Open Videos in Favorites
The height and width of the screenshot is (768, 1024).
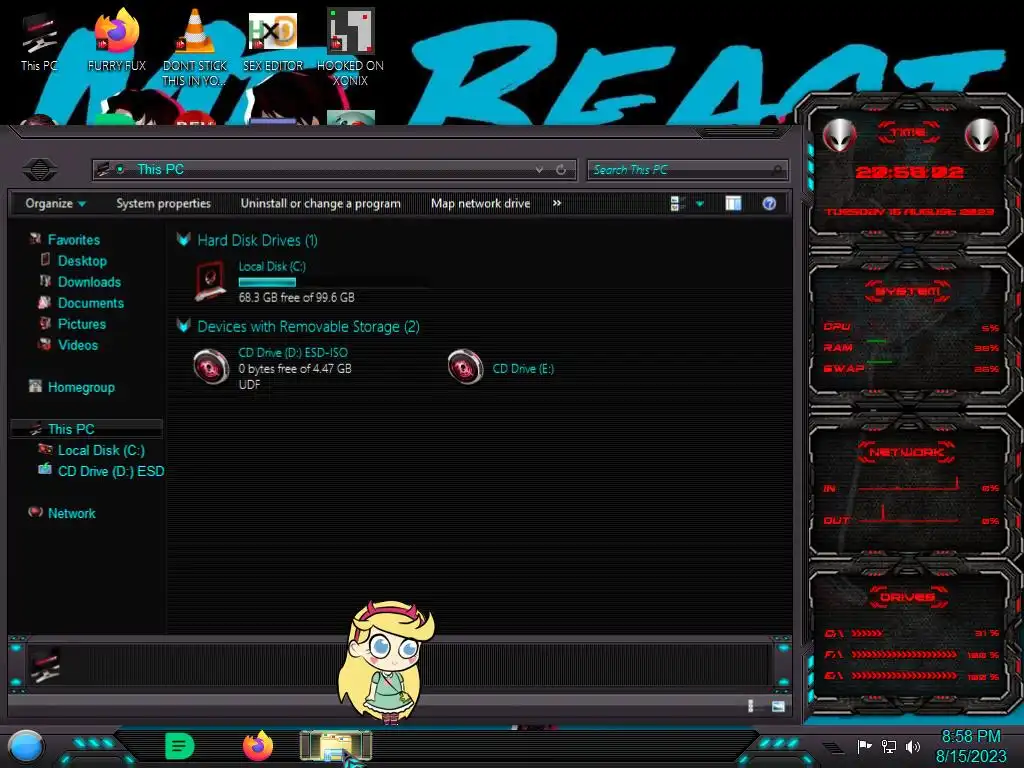pyautogui.click(x=77, y=345)
